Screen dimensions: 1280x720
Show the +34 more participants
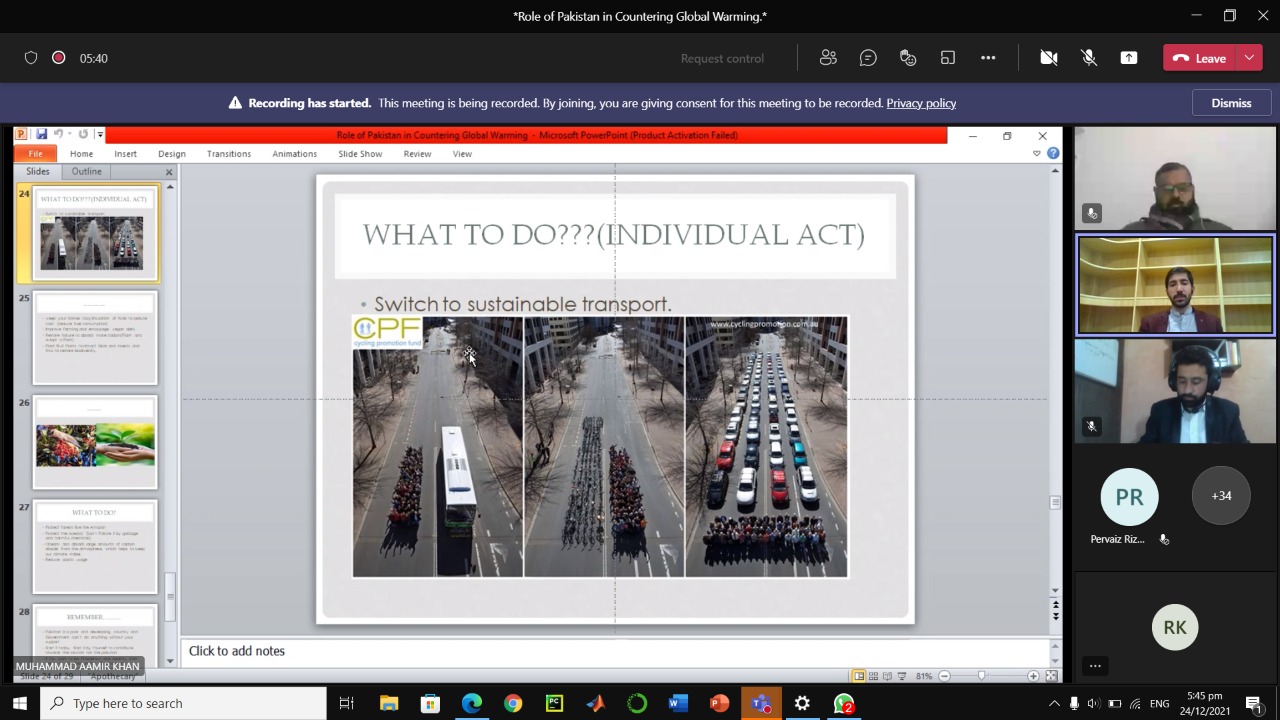point(1221,496)
